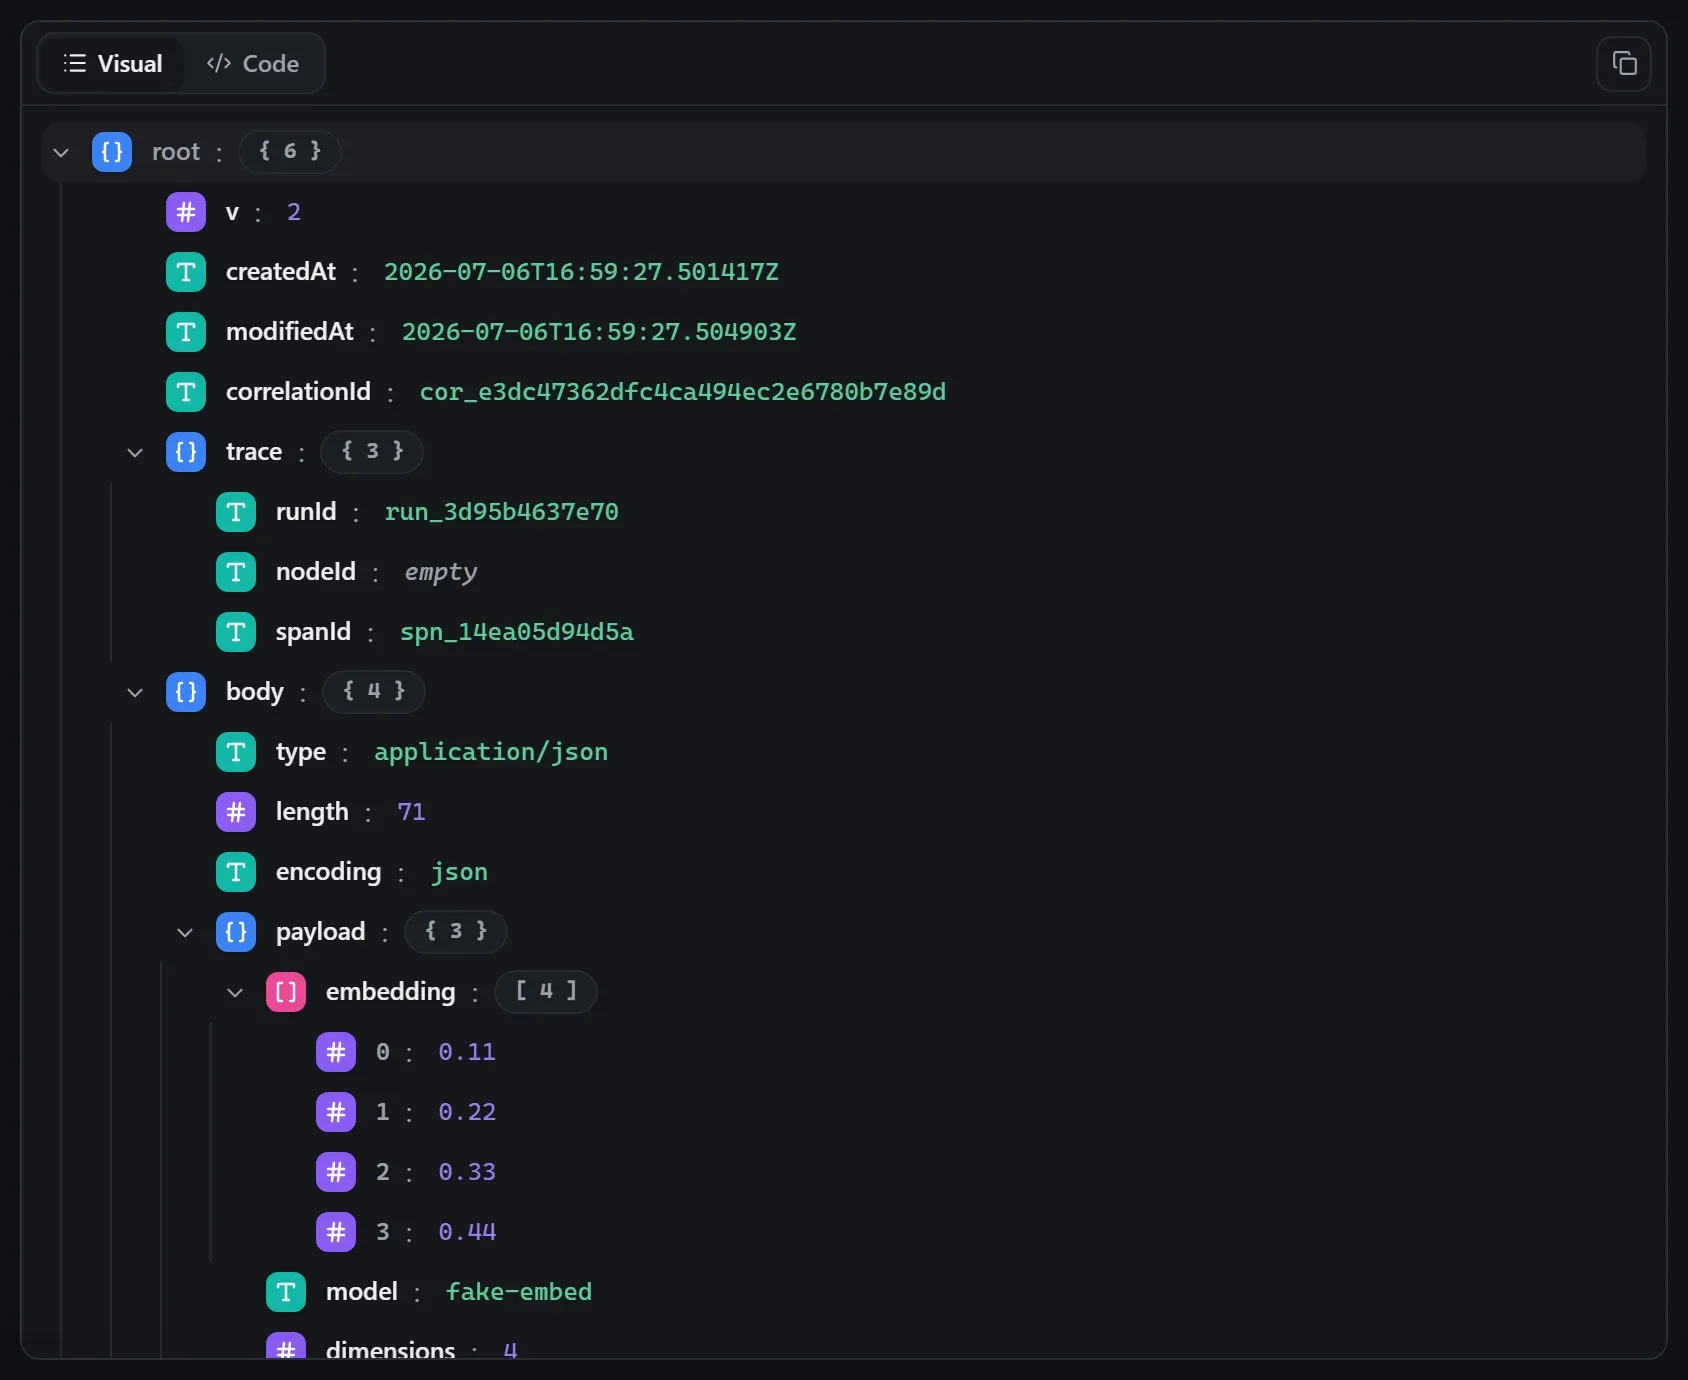Image resolution: width=1688 pixels, height=1380 pixels.
Task: Collapse the embedding array chevron
Action: pos(235,992)
